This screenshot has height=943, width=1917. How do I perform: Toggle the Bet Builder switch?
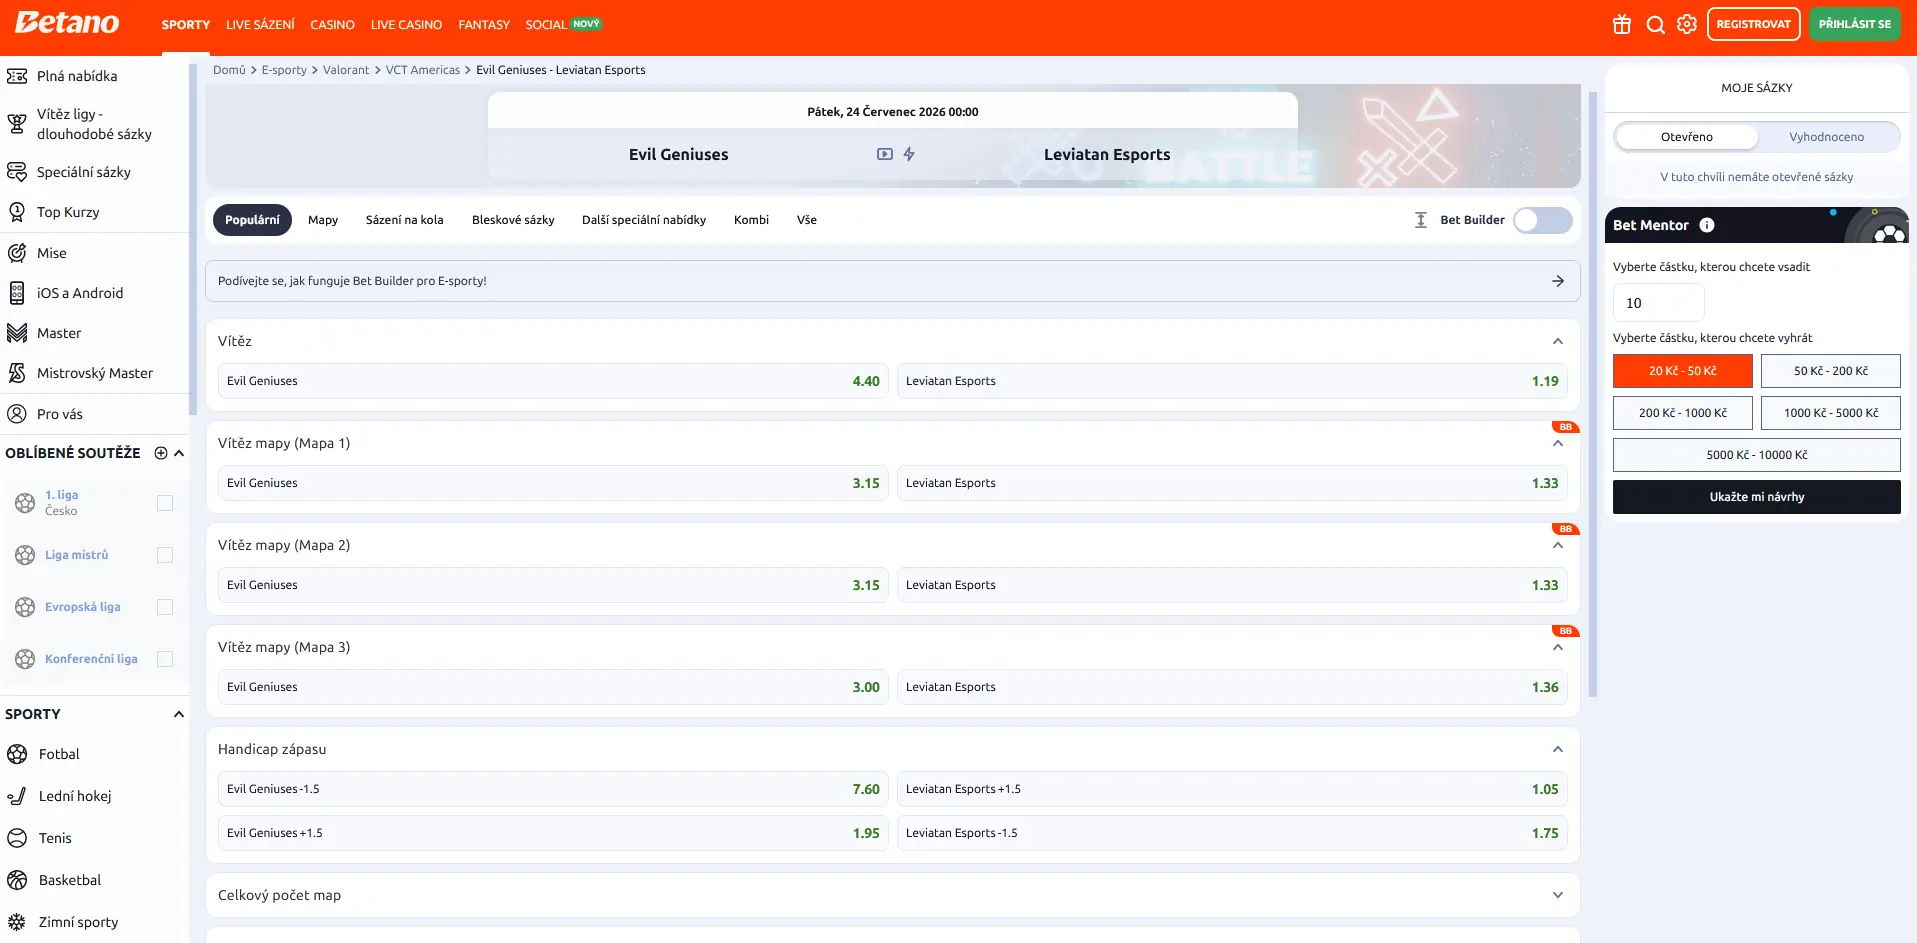click(x=1543, y=220)
